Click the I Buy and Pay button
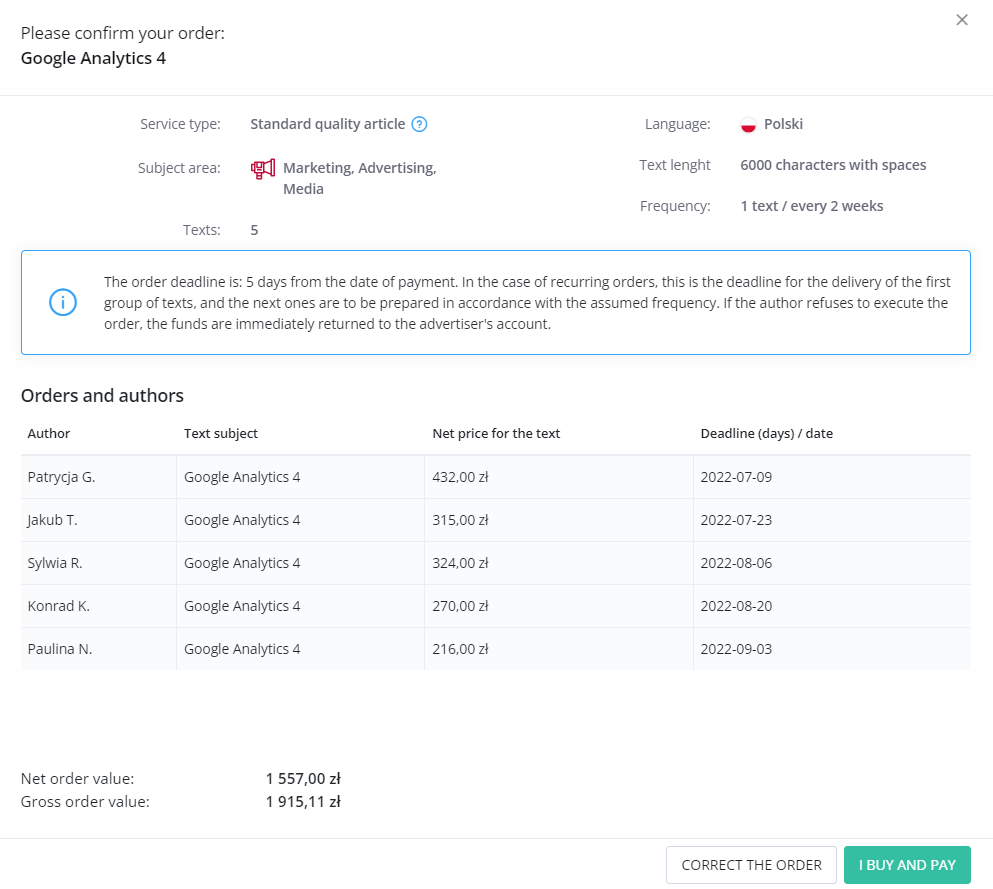This screenshot has height=889, width=993. coord(907,865)
